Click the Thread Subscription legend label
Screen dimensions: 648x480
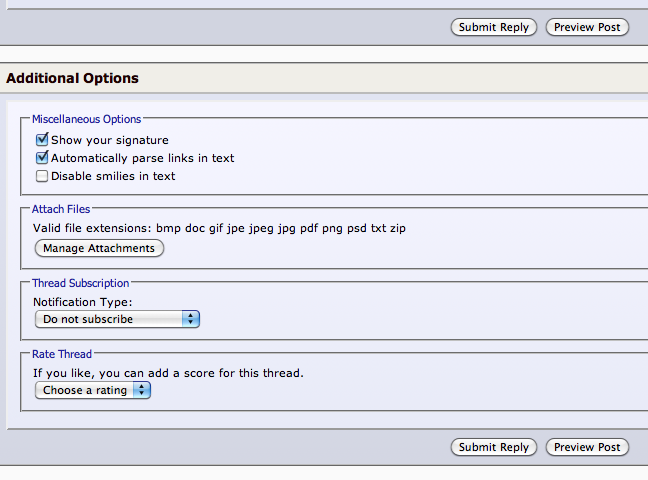click(x=81, y=283)
